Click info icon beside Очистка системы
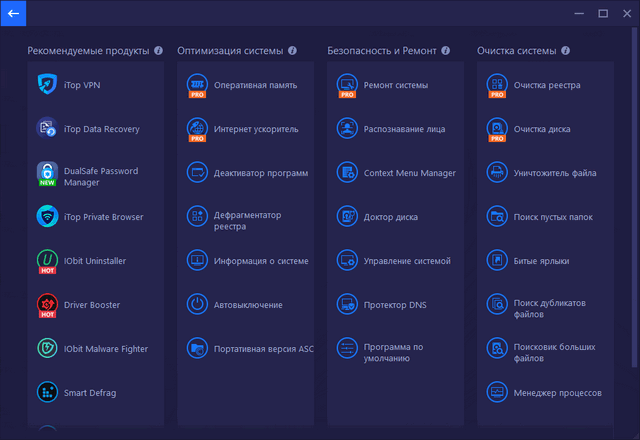Image resolution: width=640 pixels, height=440 pixels. coord(566,50)
